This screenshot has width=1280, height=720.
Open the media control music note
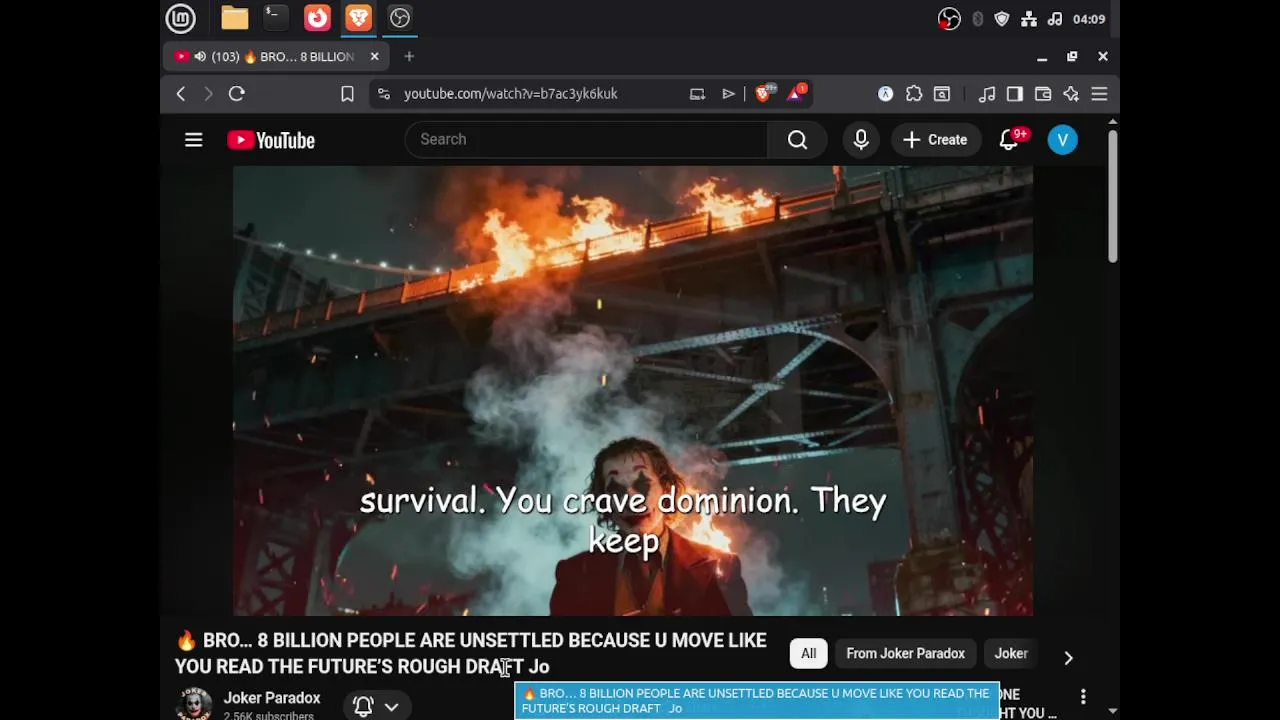coord(987,94)
